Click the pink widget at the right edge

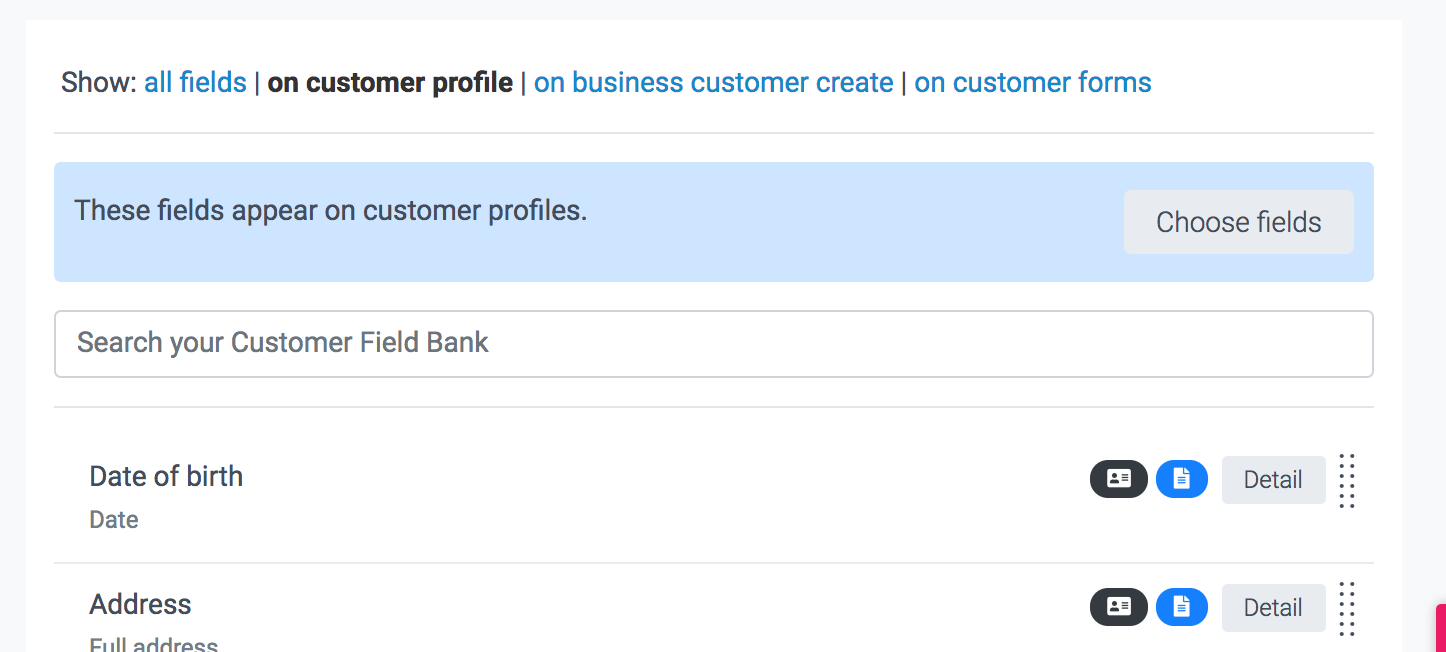1440,628
